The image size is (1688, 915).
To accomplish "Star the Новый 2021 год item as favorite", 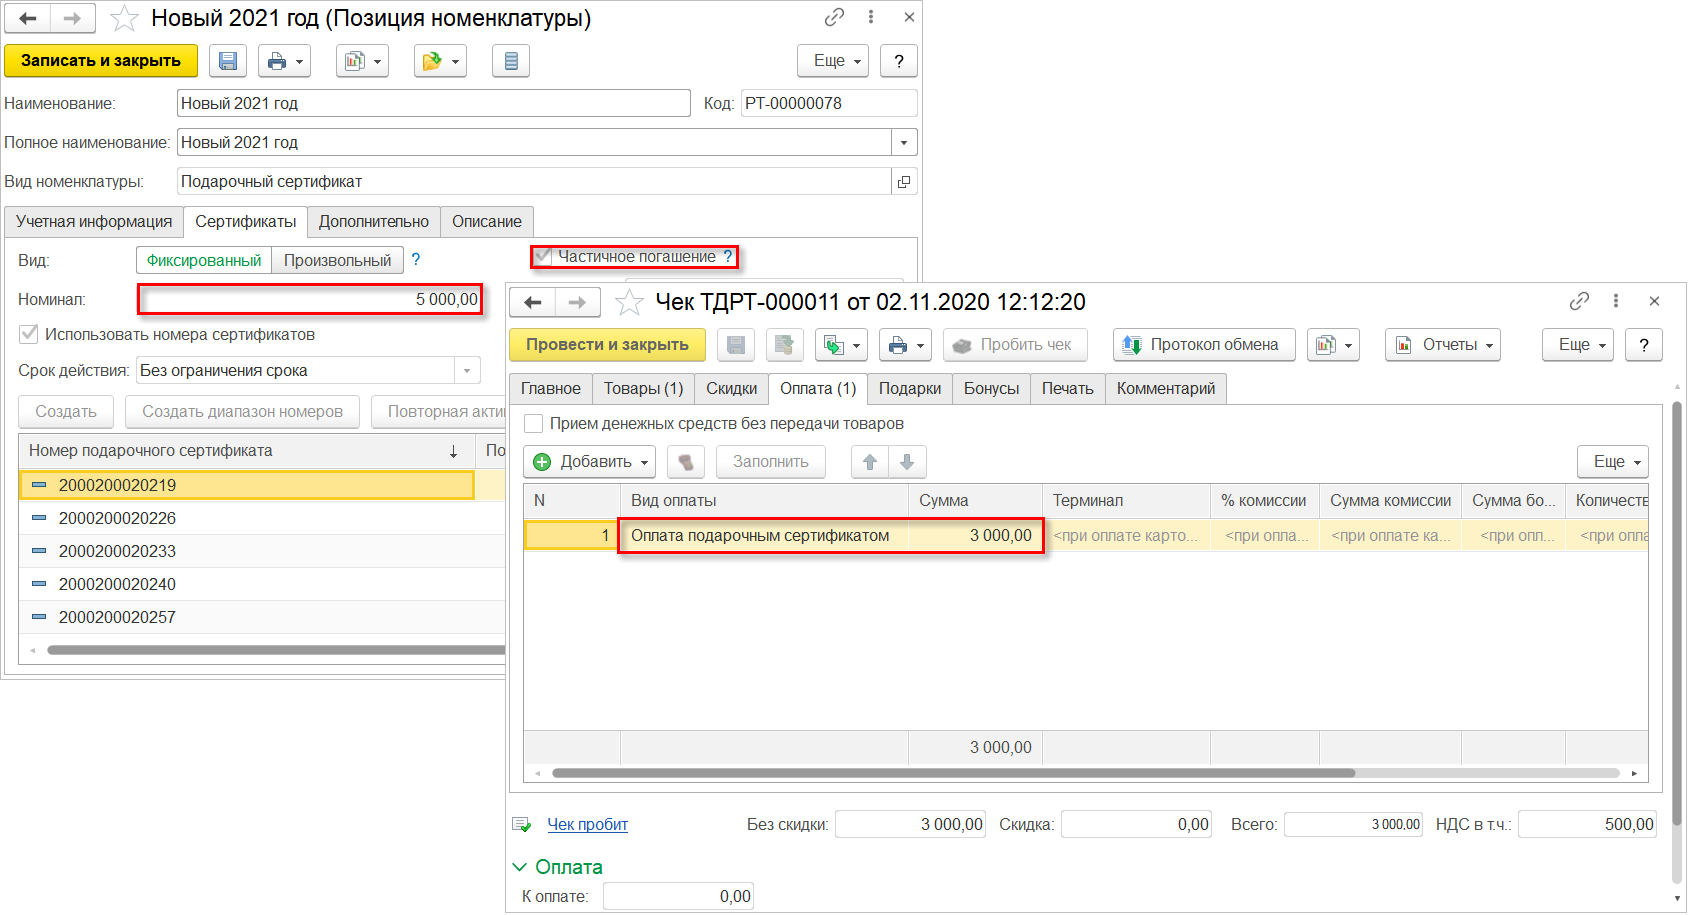I will [124, 18].
